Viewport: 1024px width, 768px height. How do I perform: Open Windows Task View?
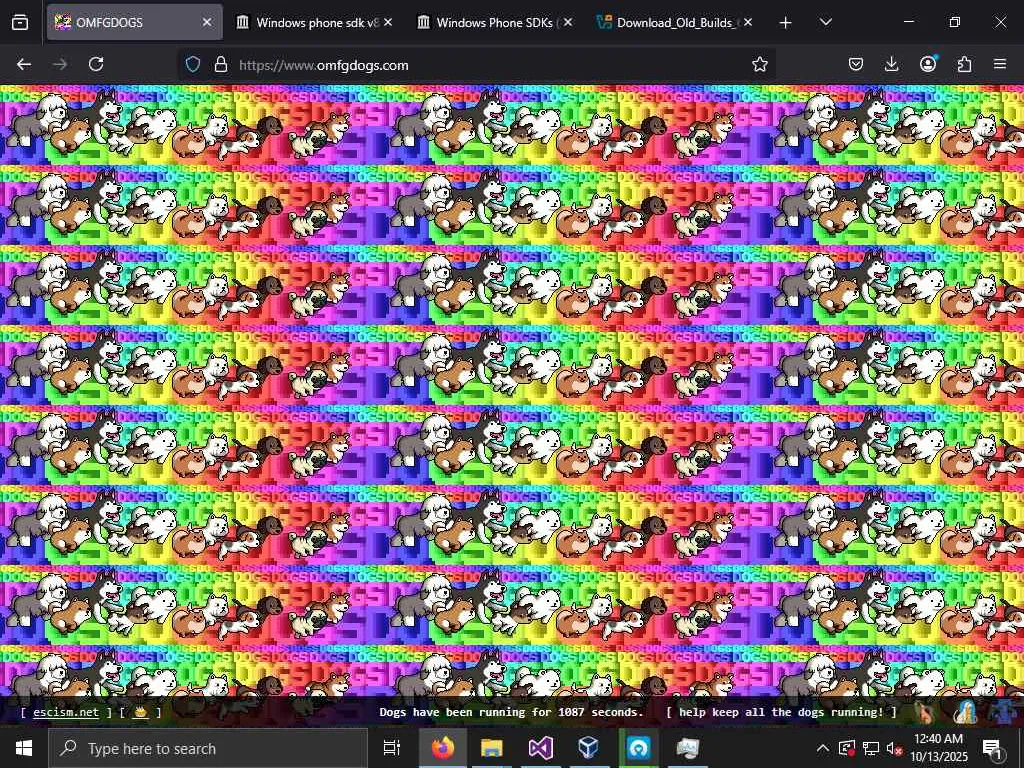click(x=392, y=748)
